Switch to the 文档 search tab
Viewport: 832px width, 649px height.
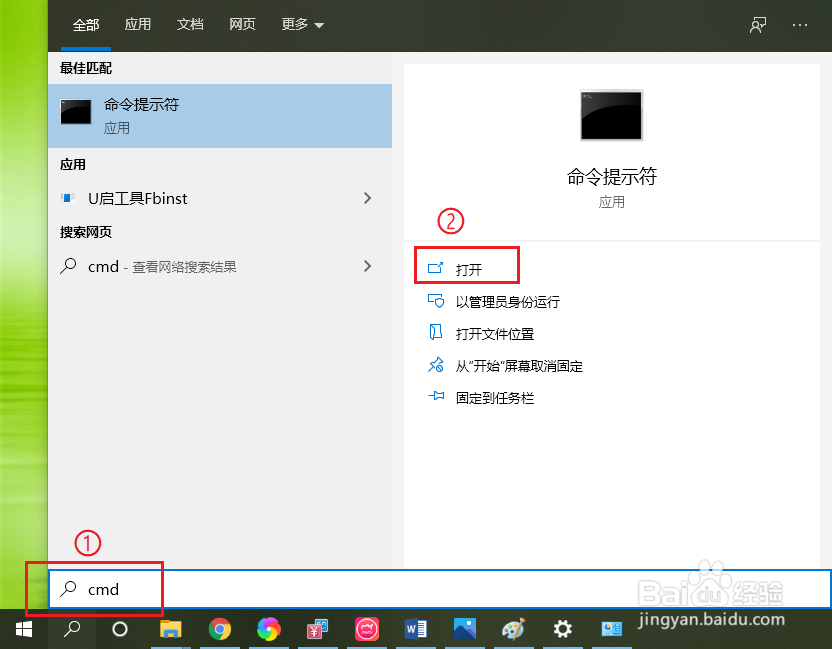190,25
